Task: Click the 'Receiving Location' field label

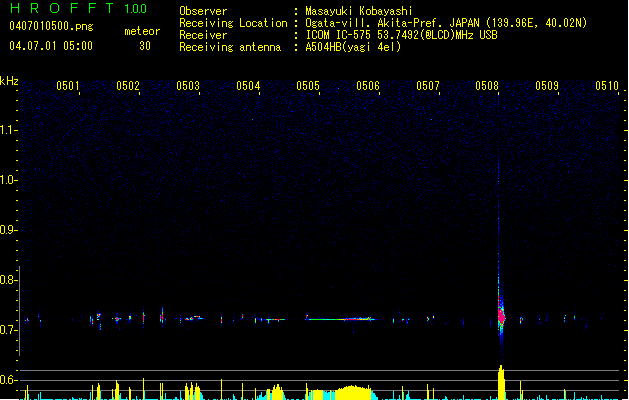Action: [233, 23]
